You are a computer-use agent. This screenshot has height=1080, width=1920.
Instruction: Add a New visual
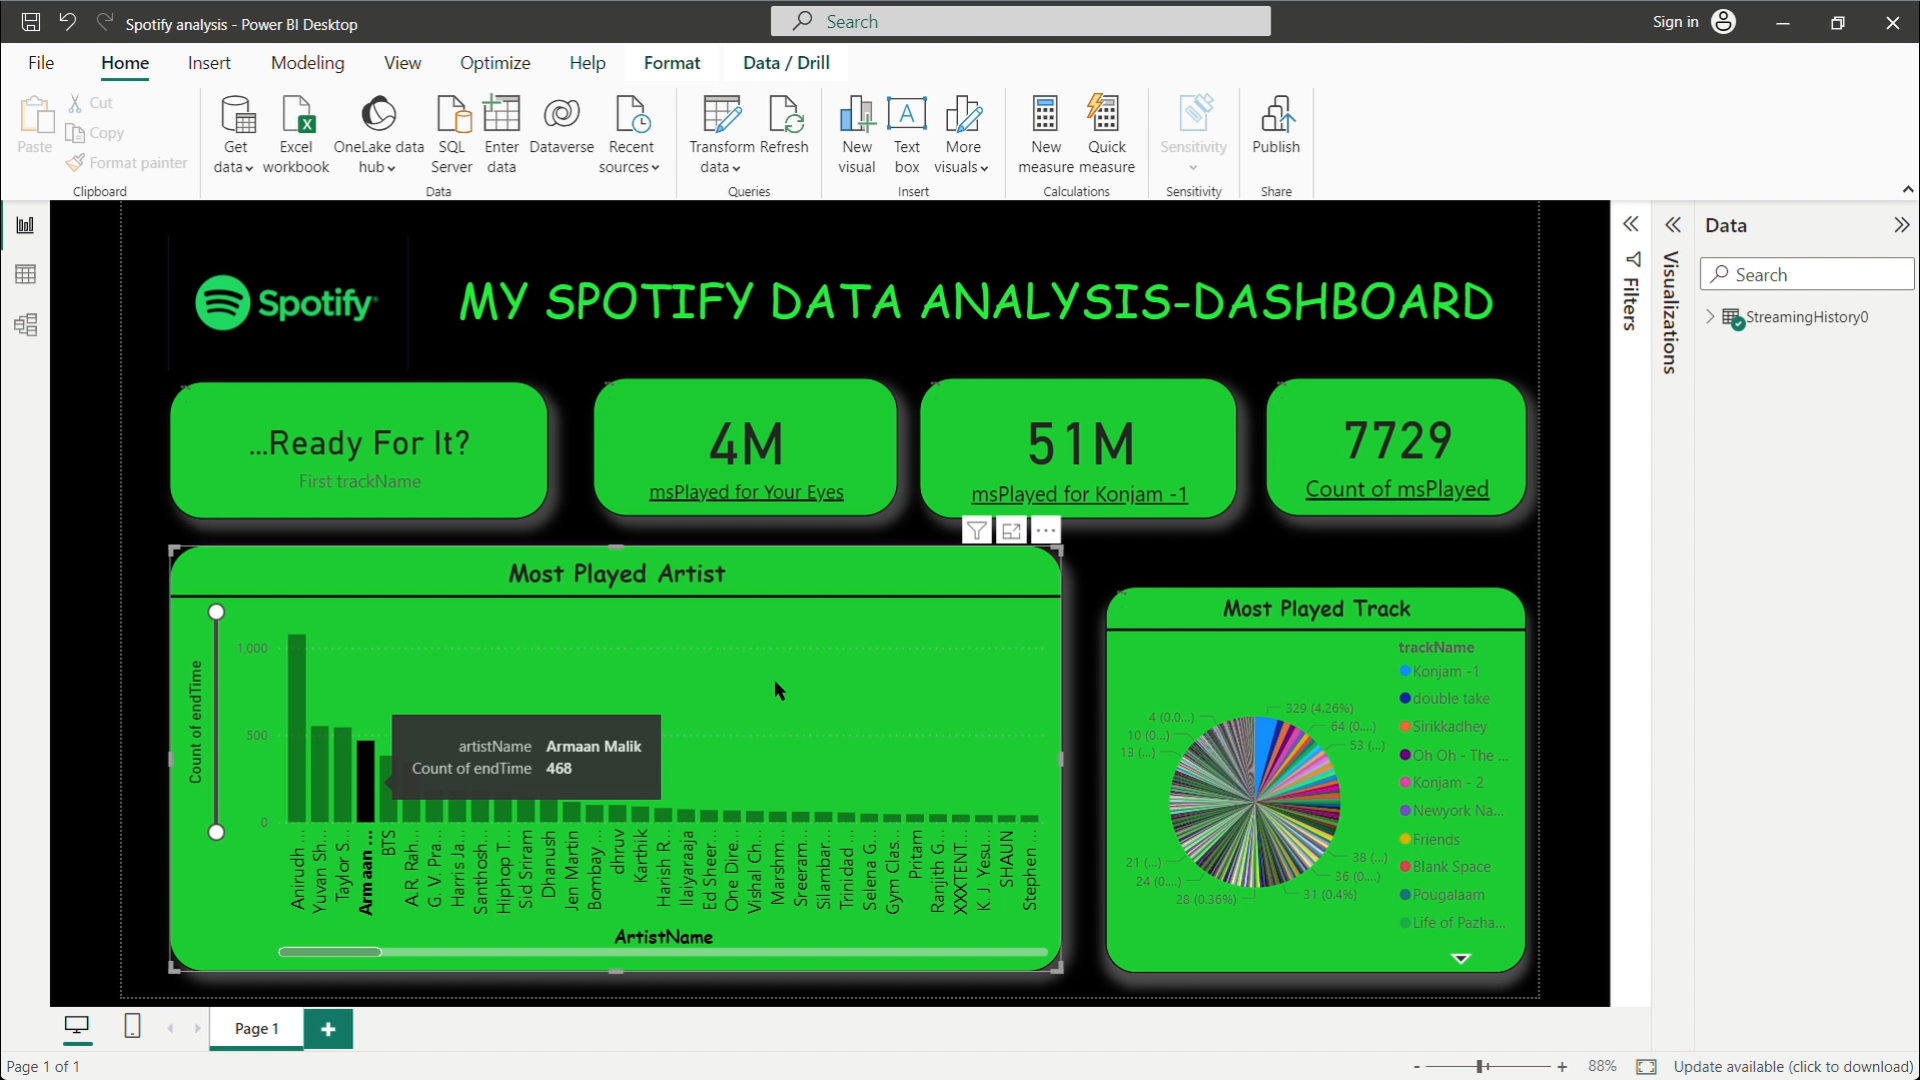(857, 134)
